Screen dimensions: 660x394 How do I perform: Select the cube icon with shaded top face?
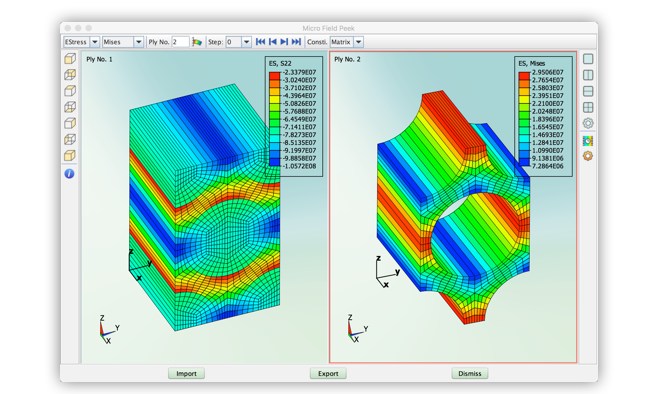[70, 91]
